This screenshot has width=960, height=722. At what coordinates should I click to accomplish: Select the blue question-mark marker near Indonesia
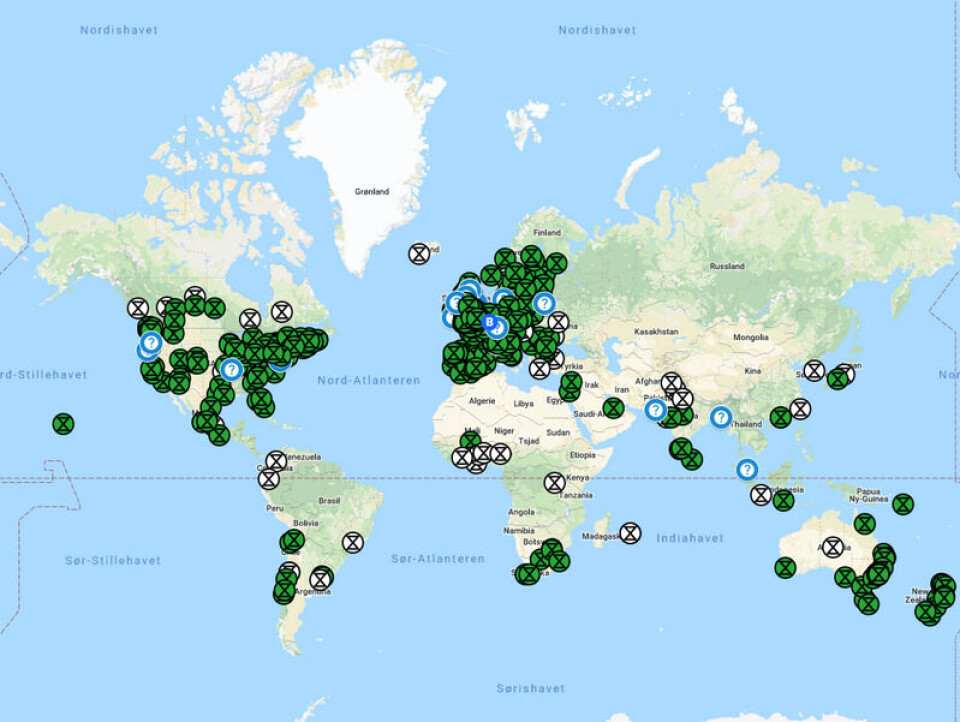pyautogui.click(x=748, y=469)
